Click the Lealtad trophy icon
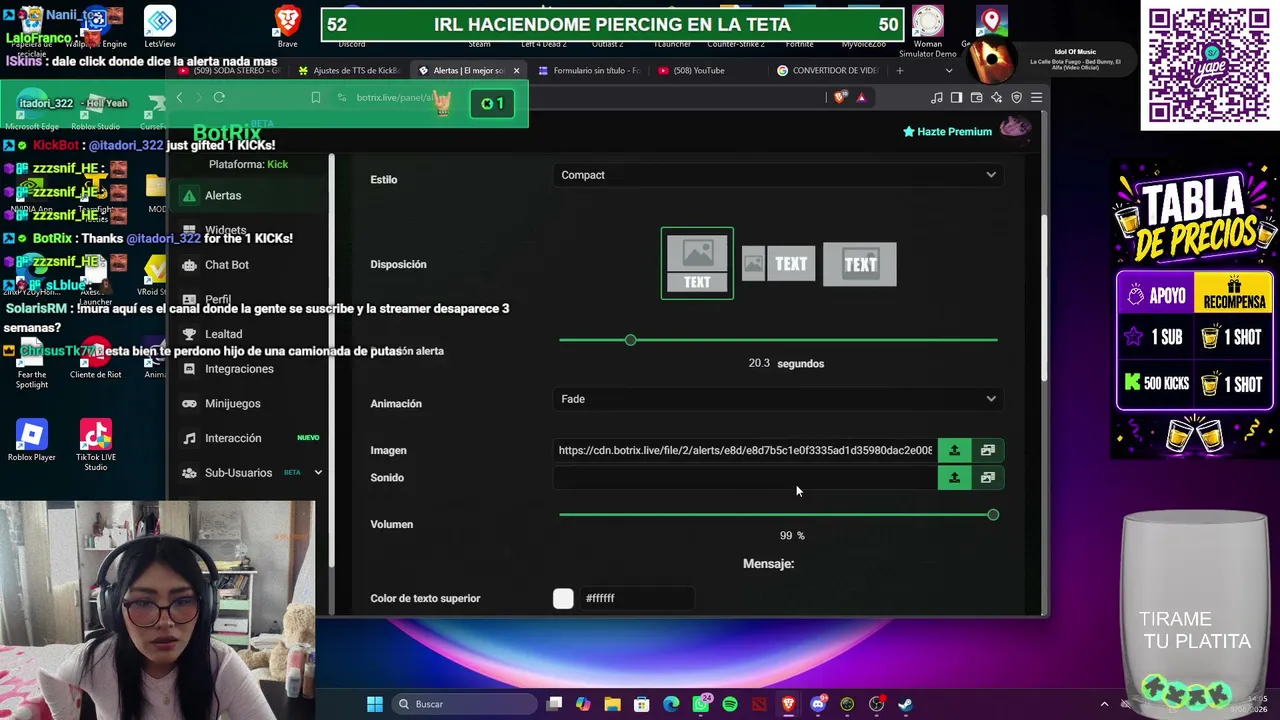This screenshot has width=1280, height=720. 189,334
